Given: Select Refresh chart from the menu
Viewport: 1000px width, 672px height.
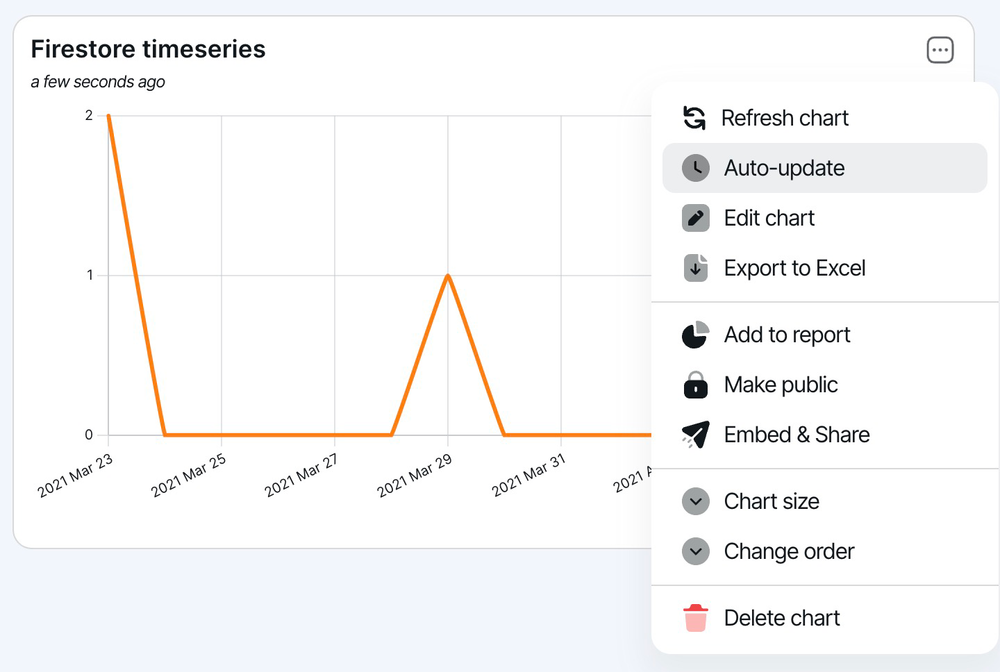Looking at the screenshot, I should click(x=785, y=117).
